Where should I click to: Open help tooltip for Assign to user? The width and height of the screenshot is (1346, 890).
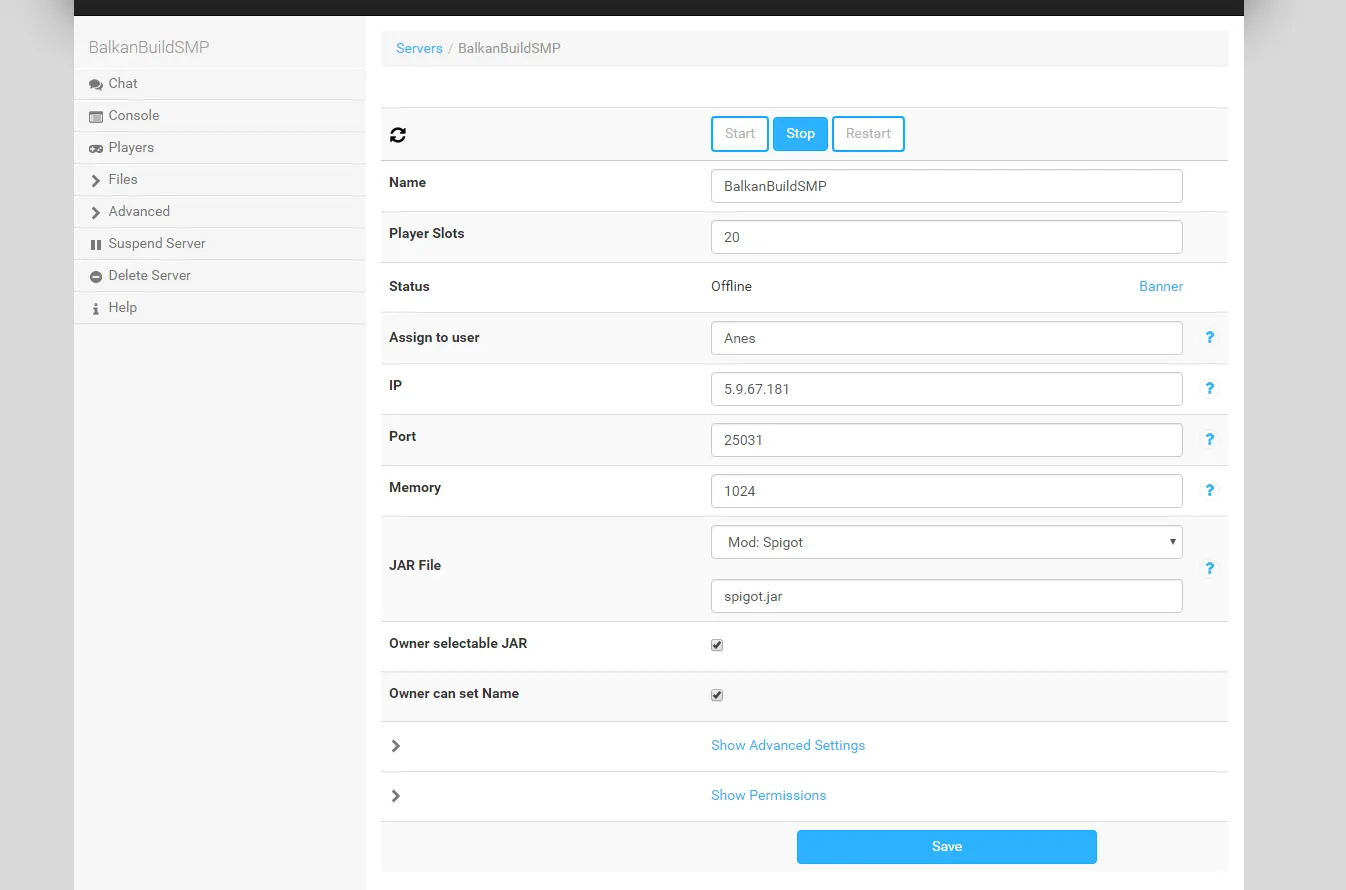click(x=1209, y=337)
